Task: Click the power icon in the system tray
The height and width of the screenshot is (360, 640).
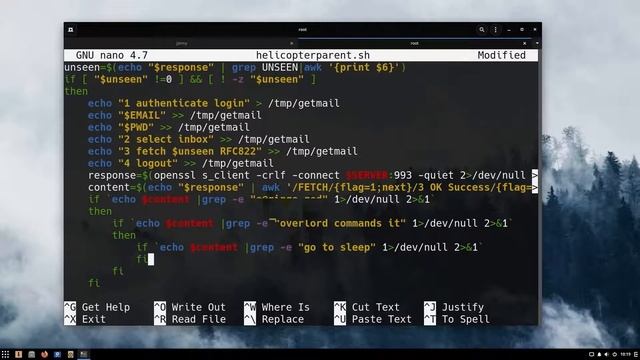Action: (x=614, y=354)
